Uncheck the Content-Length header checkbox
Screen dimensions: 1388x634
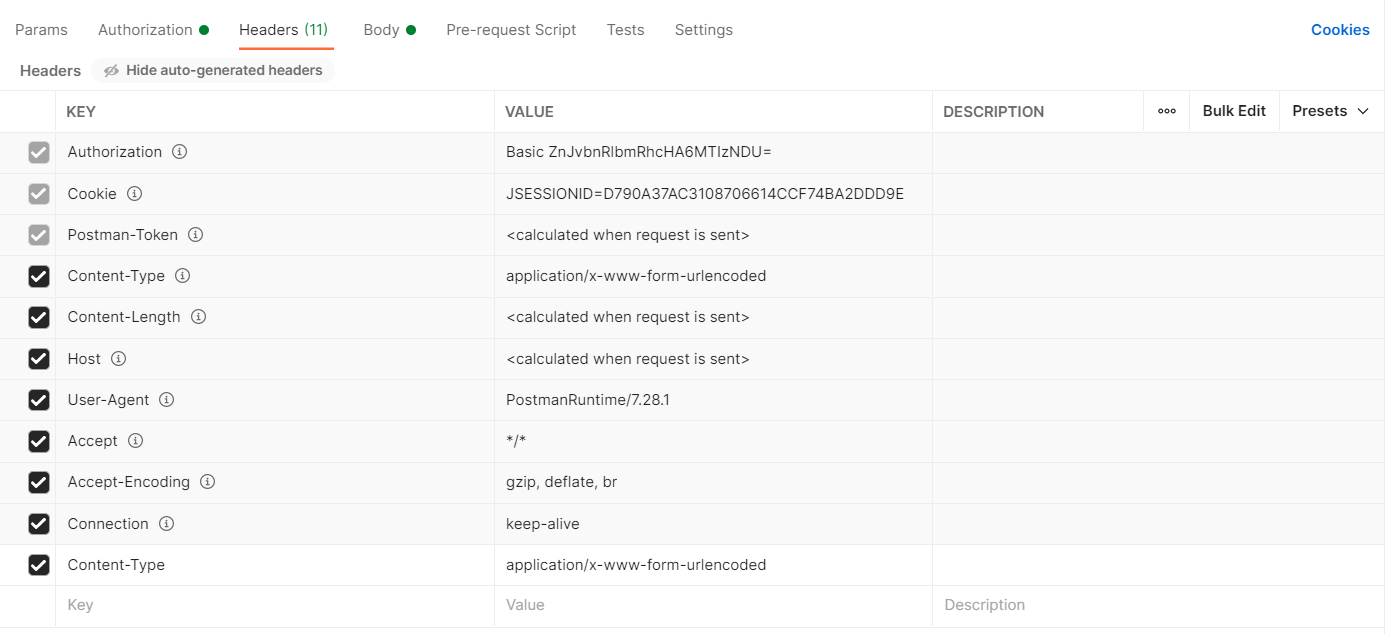click(39, 318)
